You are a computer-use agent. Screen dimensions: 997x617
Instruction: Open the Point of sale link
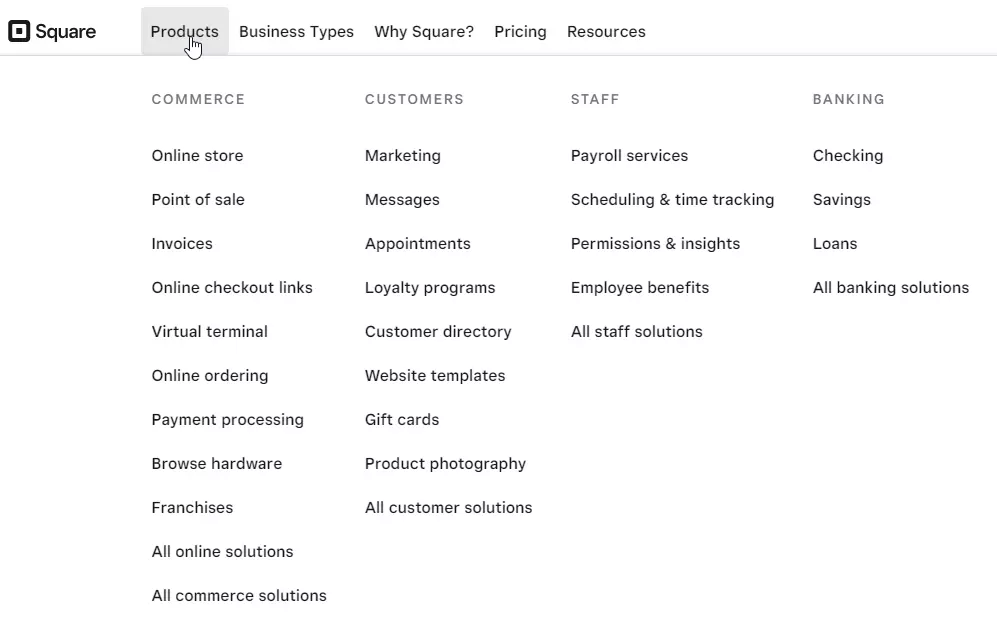[198, 200]
